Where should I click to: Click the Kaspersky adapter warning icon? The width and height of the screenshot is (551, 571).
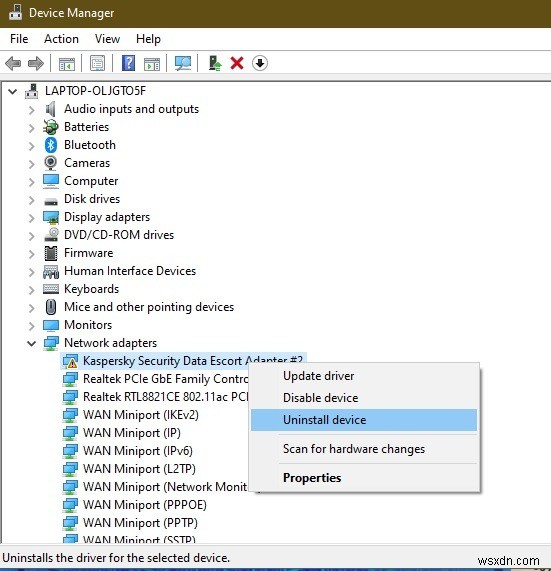70,361
